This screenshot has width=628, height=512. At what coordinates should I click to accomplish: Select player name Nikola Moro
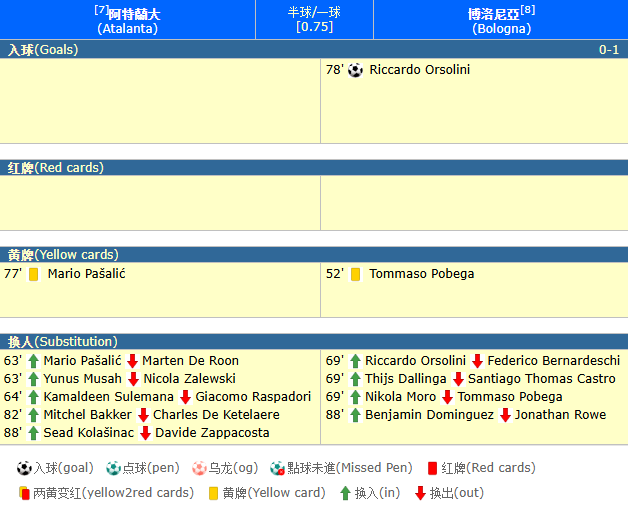click(x=401, y=397)
